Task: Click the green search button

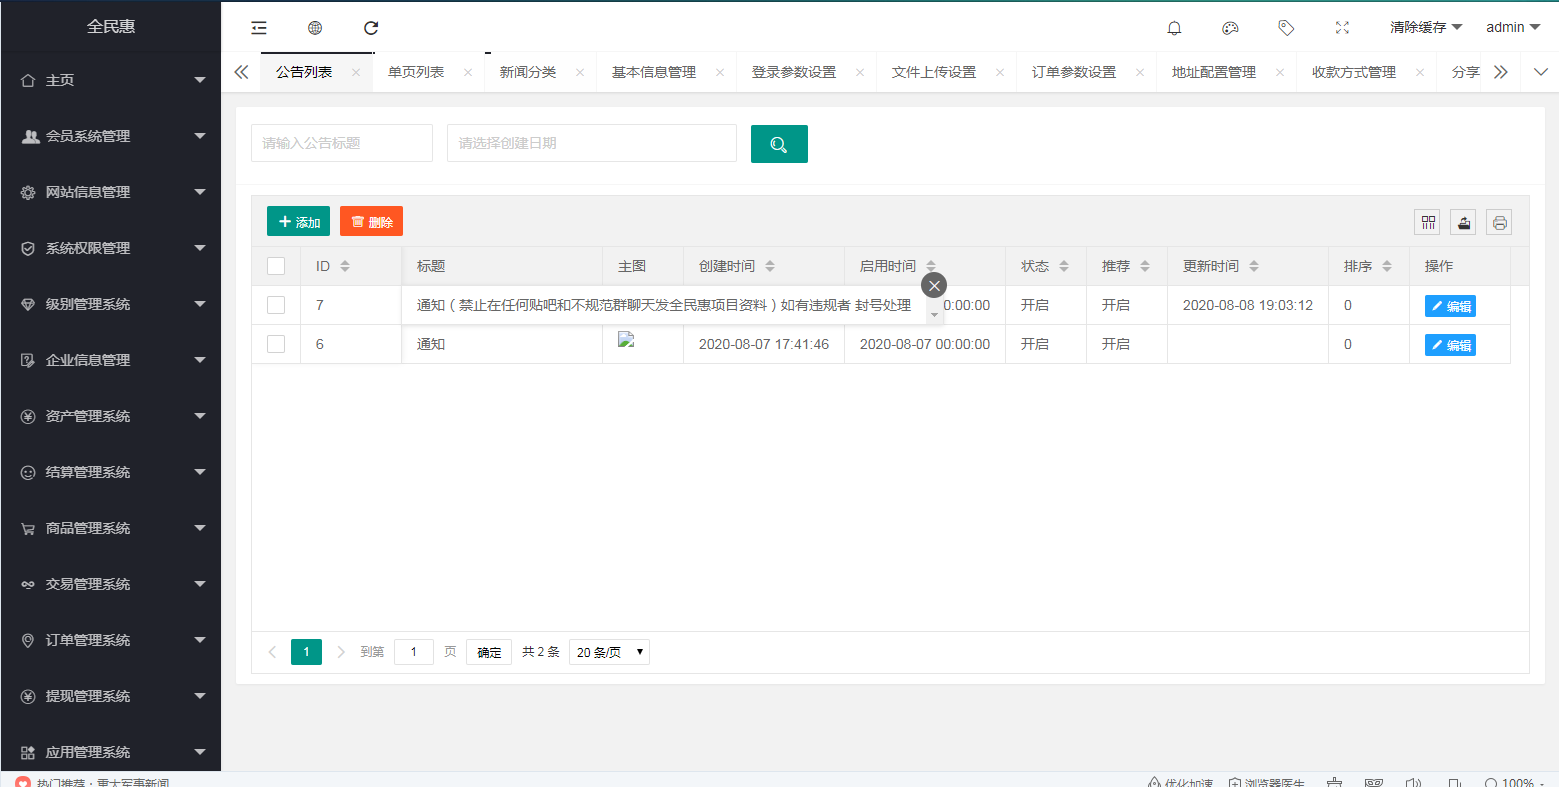Action: coord(779,144)
